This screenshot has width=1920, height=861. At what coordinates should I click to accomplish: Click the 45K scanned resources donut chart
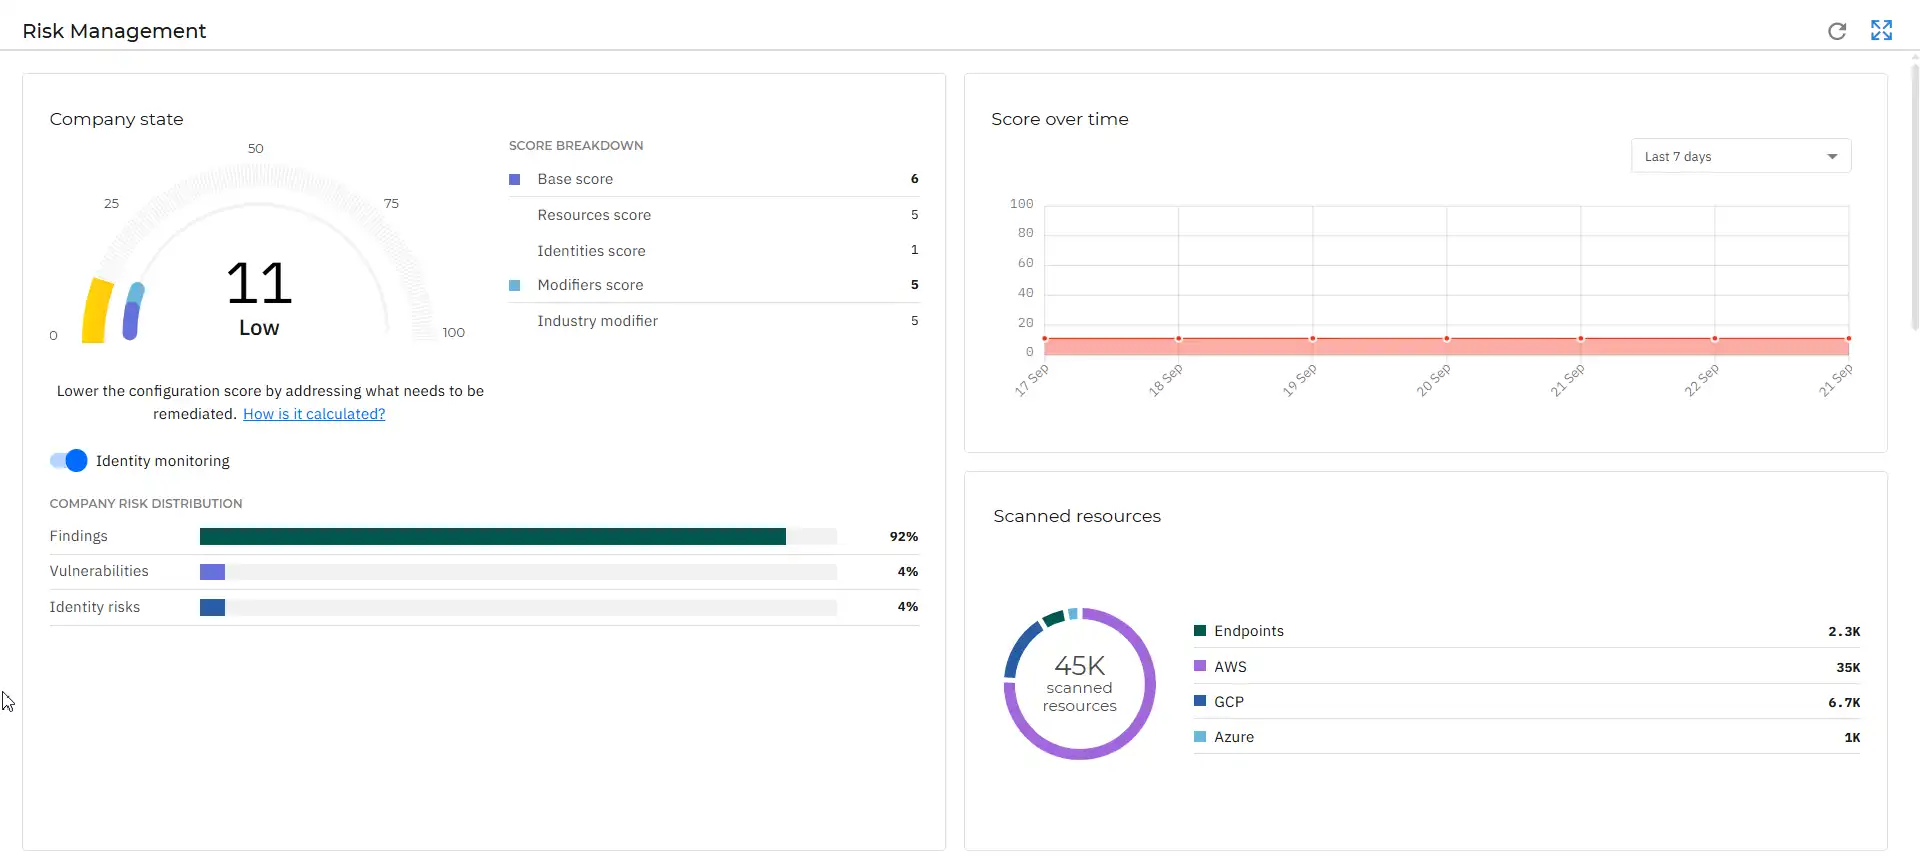(1080, 684)
